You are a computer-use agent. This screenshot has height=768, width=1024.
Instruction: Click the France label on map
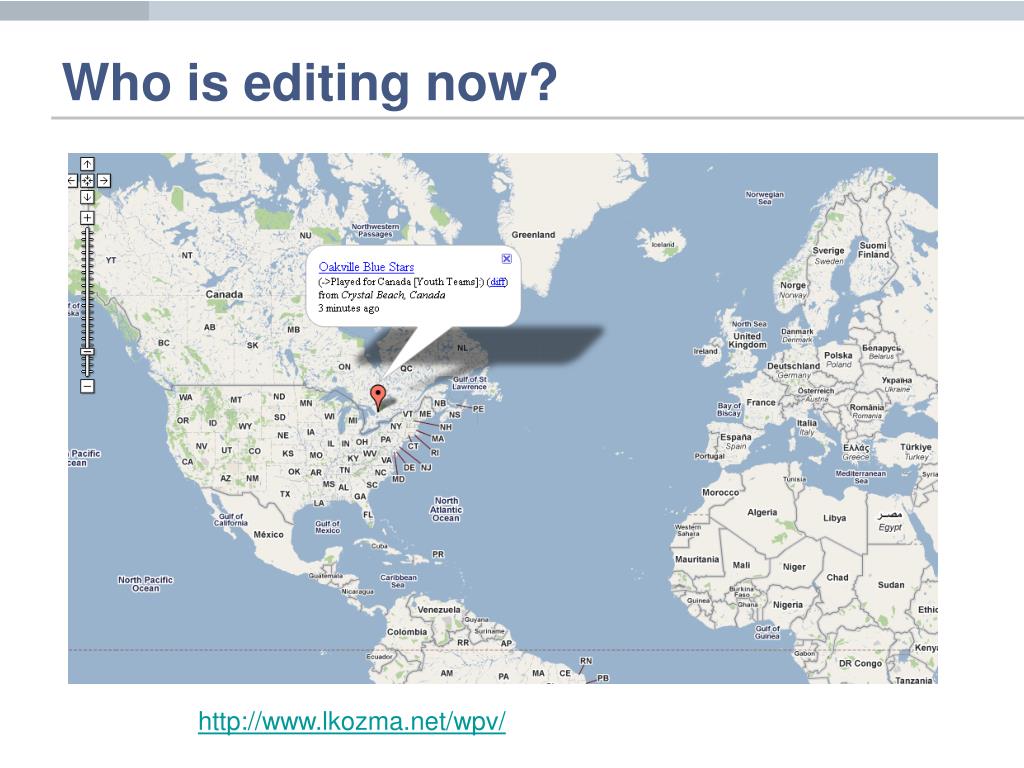click(x=761, y=402)
